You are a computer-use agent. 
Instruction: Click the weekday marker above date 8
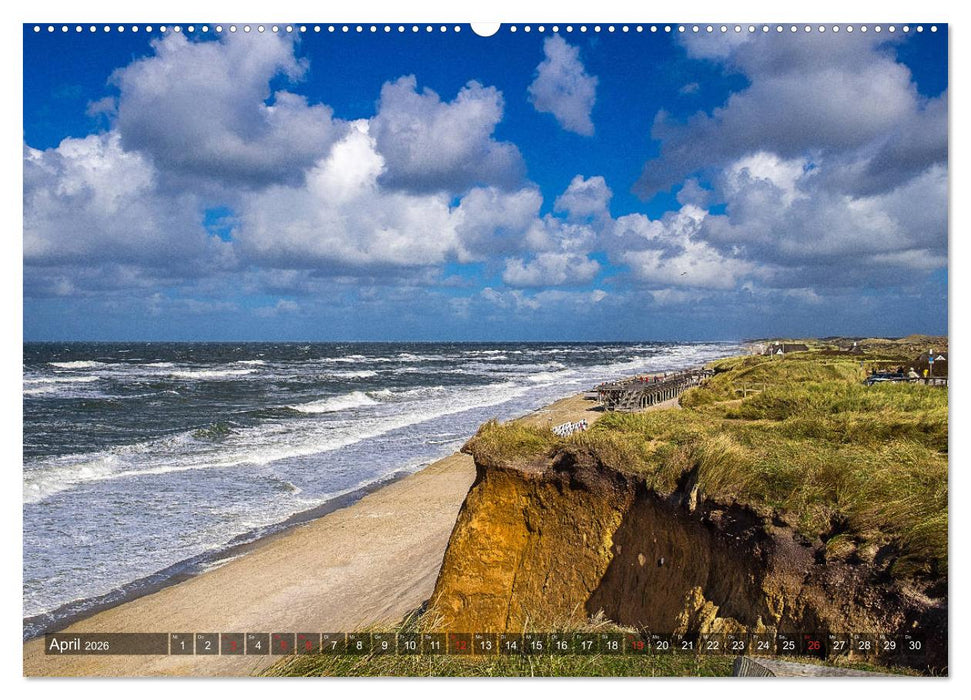pyautogui.click(x=352, y=636)
